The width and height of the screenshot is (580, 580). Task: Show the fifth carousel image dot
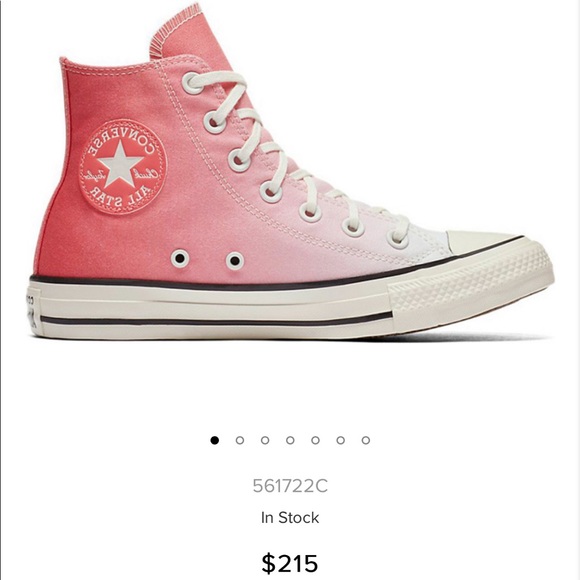point(316,440)
